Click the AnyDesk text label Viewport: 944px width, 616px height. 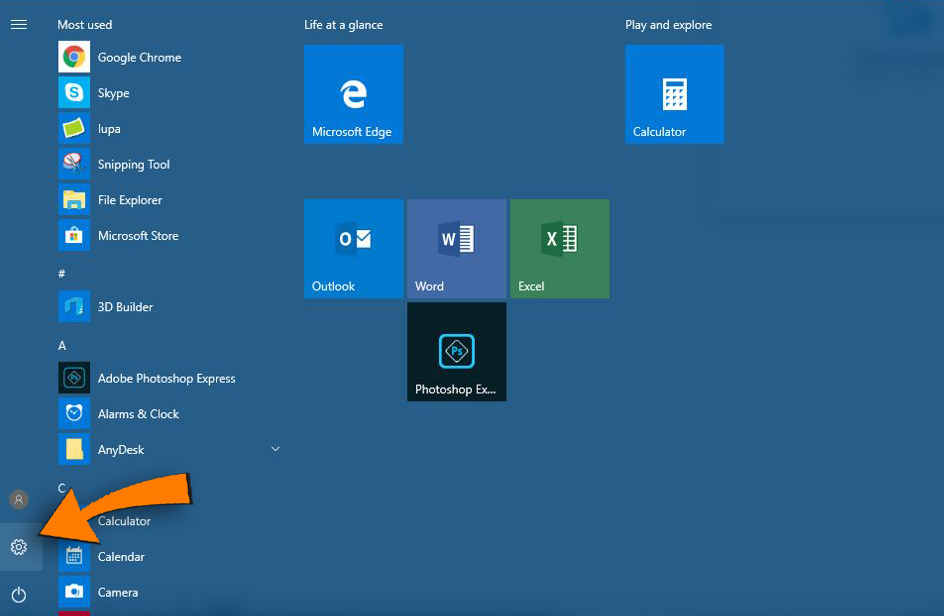(121, 450)
